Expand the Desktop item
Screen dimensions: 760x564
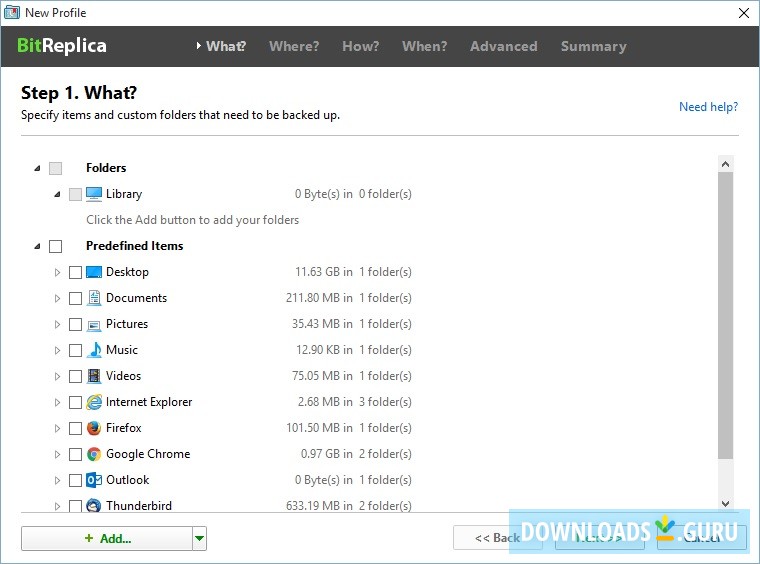coord(57,272)
